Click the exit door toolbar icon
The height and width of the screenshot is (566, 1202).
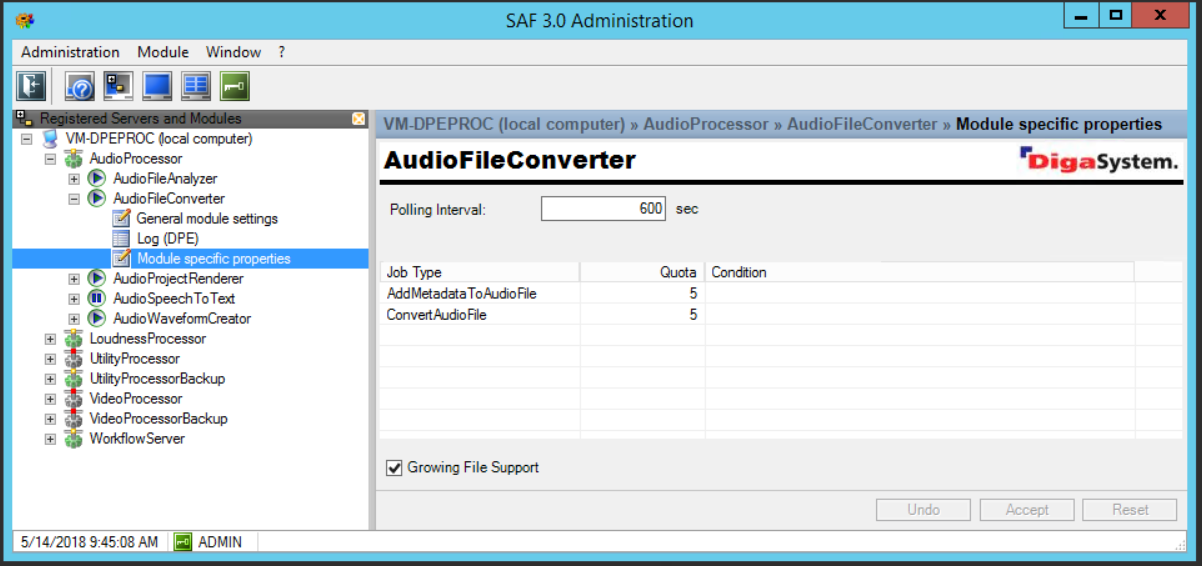(32, 86)
